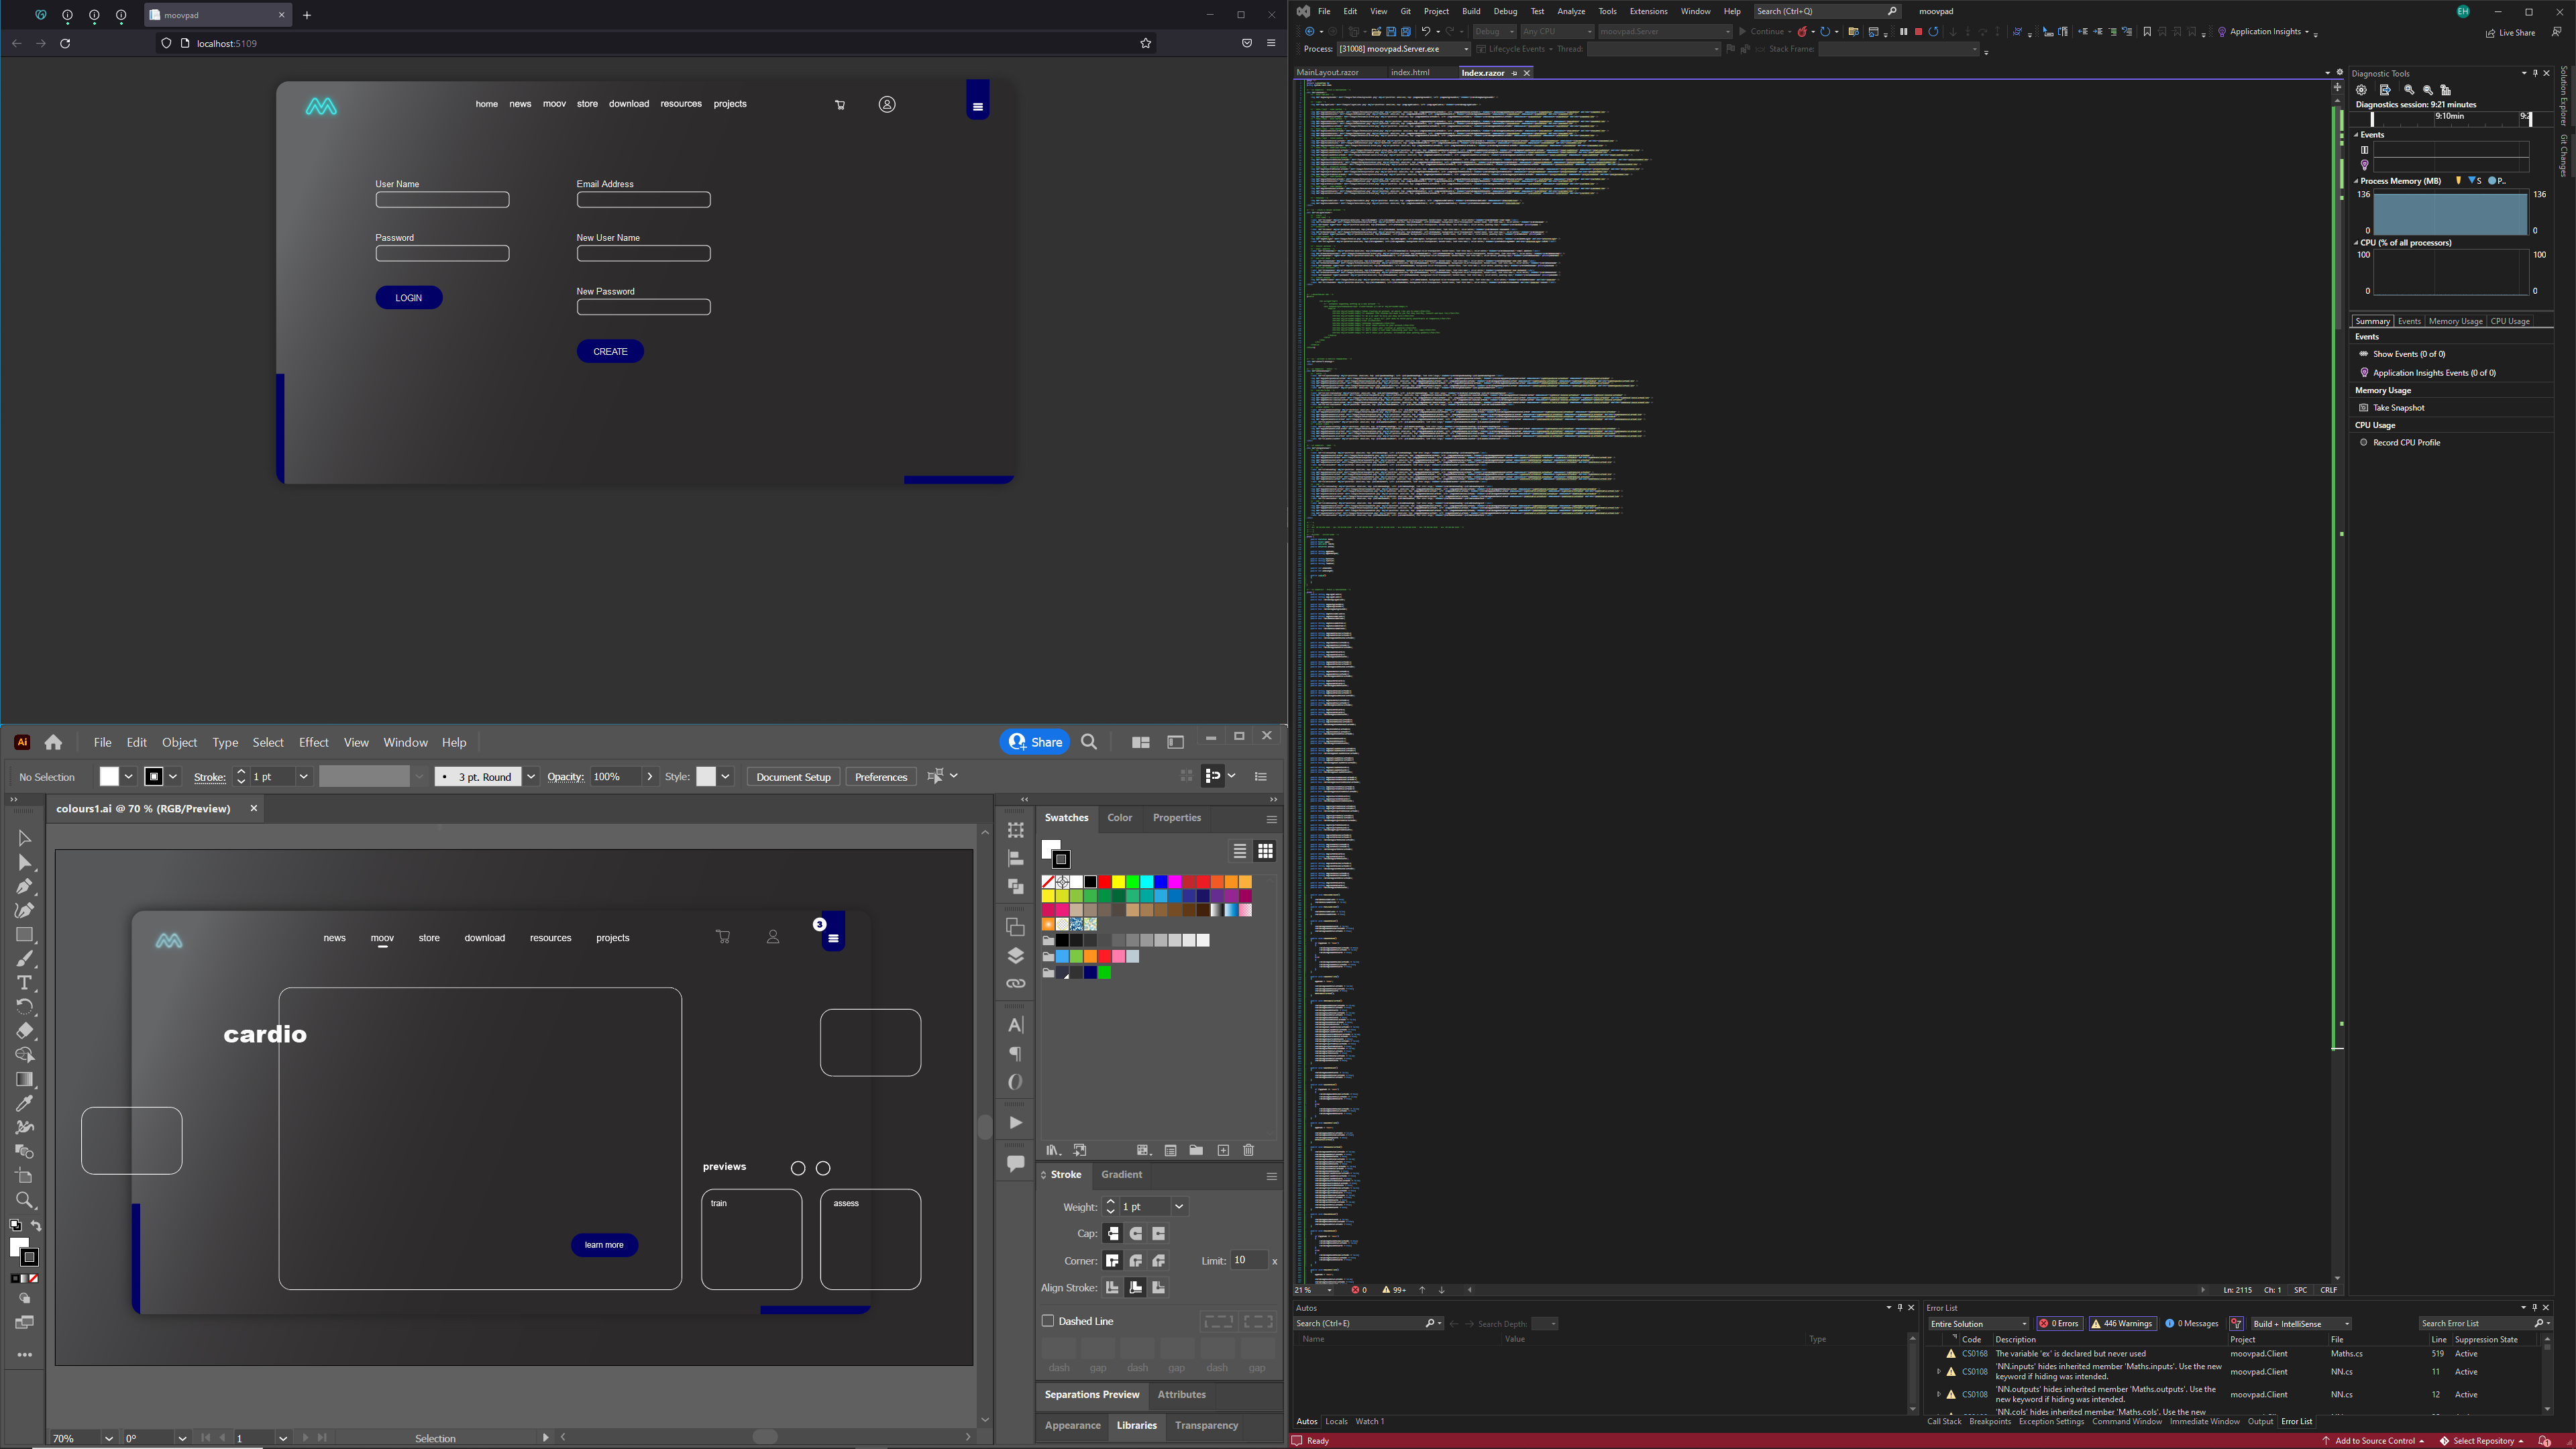Select the Zoom tool in Illustrator
Image resolution: width=2576 pixels, height=1449 pixels.
pos(25,1200)
